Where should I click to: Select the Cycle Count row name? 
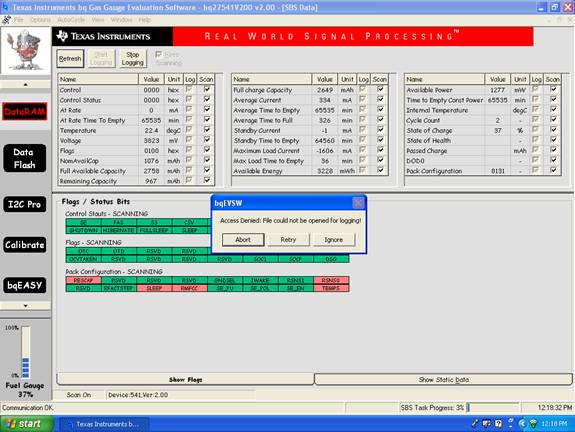click(423, 120)
